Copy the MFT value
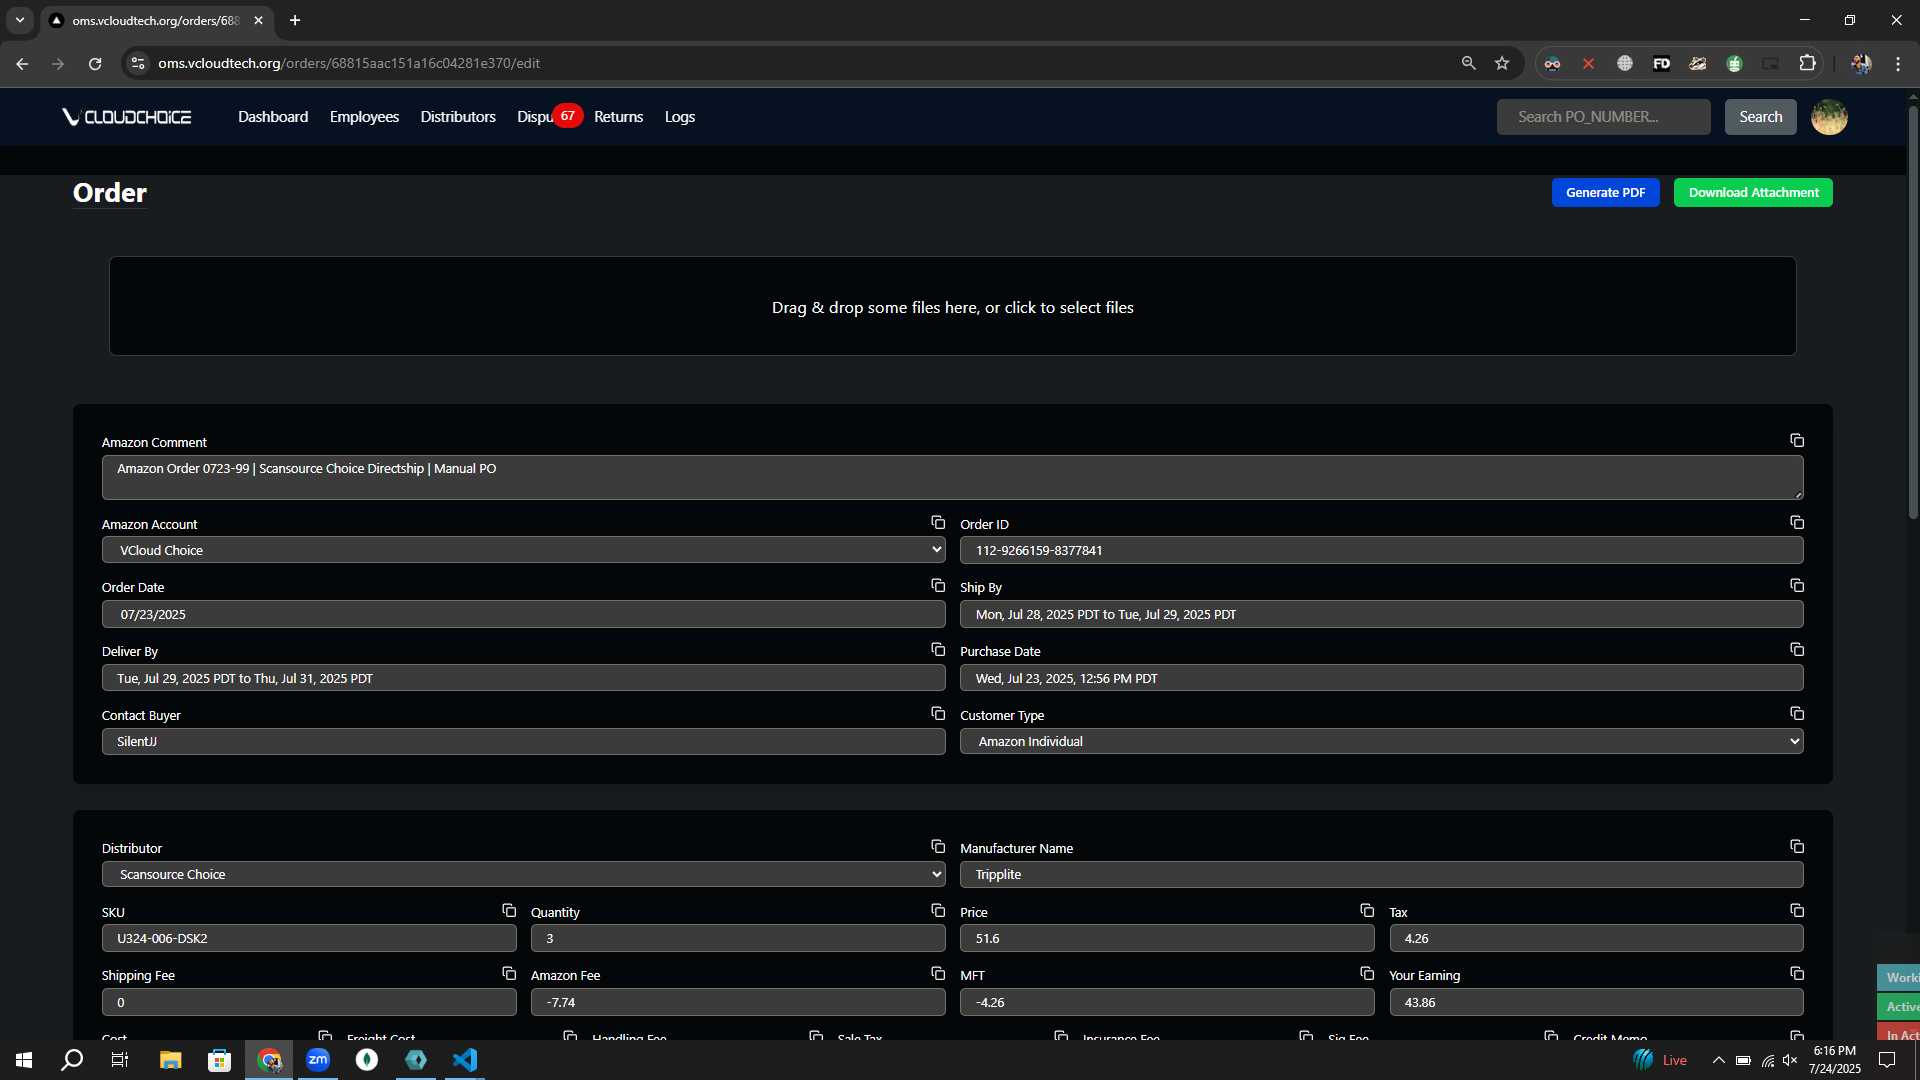The image size is (1920, 1080). point(1367,974)
